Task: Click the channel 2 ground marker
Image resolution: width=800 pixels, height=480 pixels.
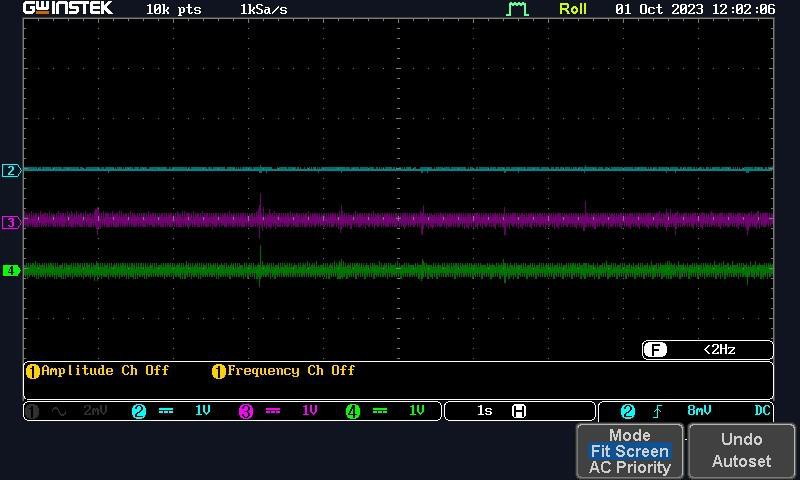Action: tap(11, 171)
